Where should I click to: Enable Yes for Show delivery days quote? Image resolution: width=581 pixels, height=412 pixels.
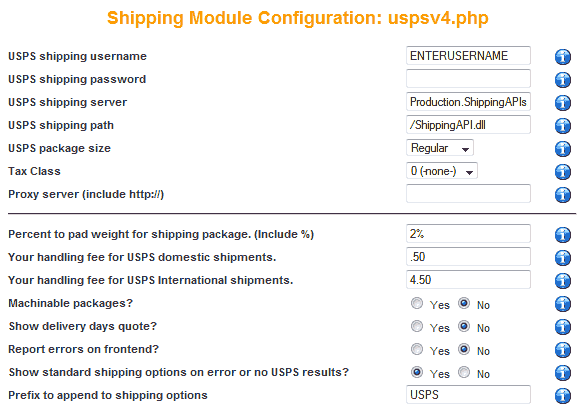coord(417,326)
